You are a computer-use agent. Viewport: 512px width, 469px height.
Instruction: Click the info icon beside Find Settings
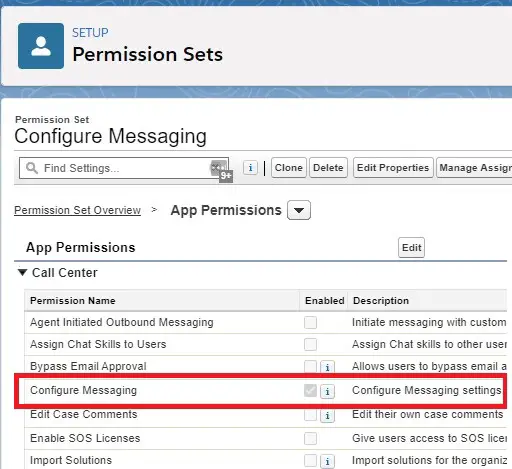[x=250, y=168]
